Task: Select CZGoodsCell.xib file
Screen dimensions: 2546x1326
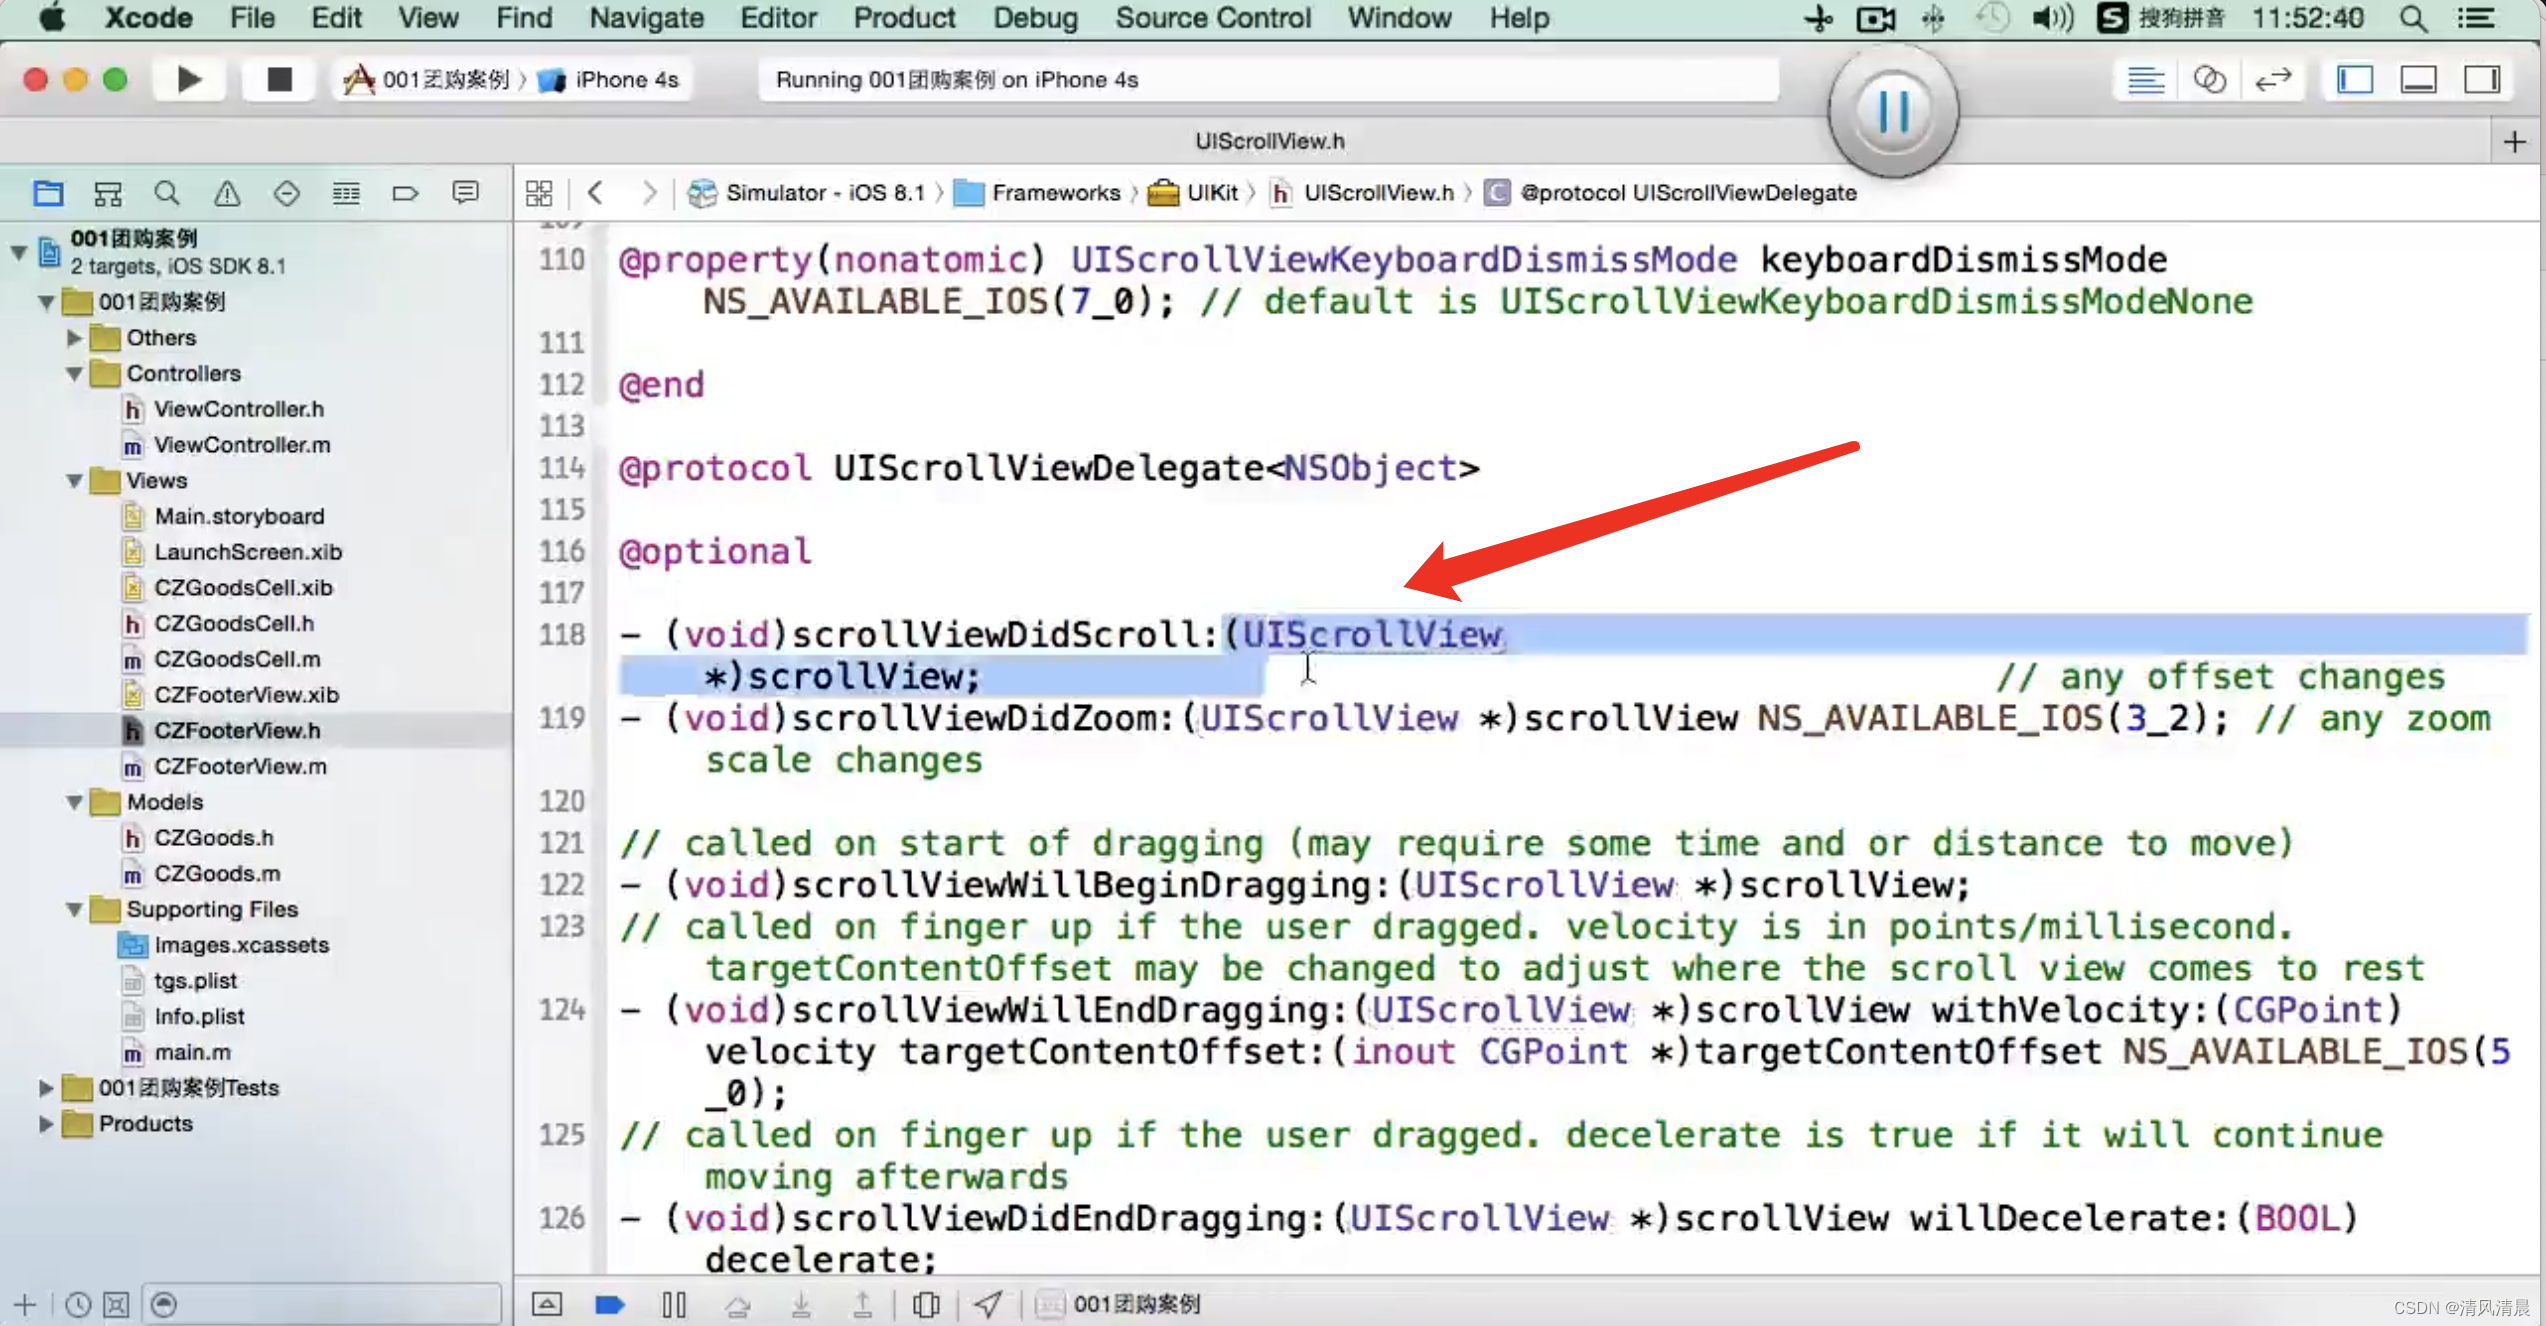Action: (243, 587)
